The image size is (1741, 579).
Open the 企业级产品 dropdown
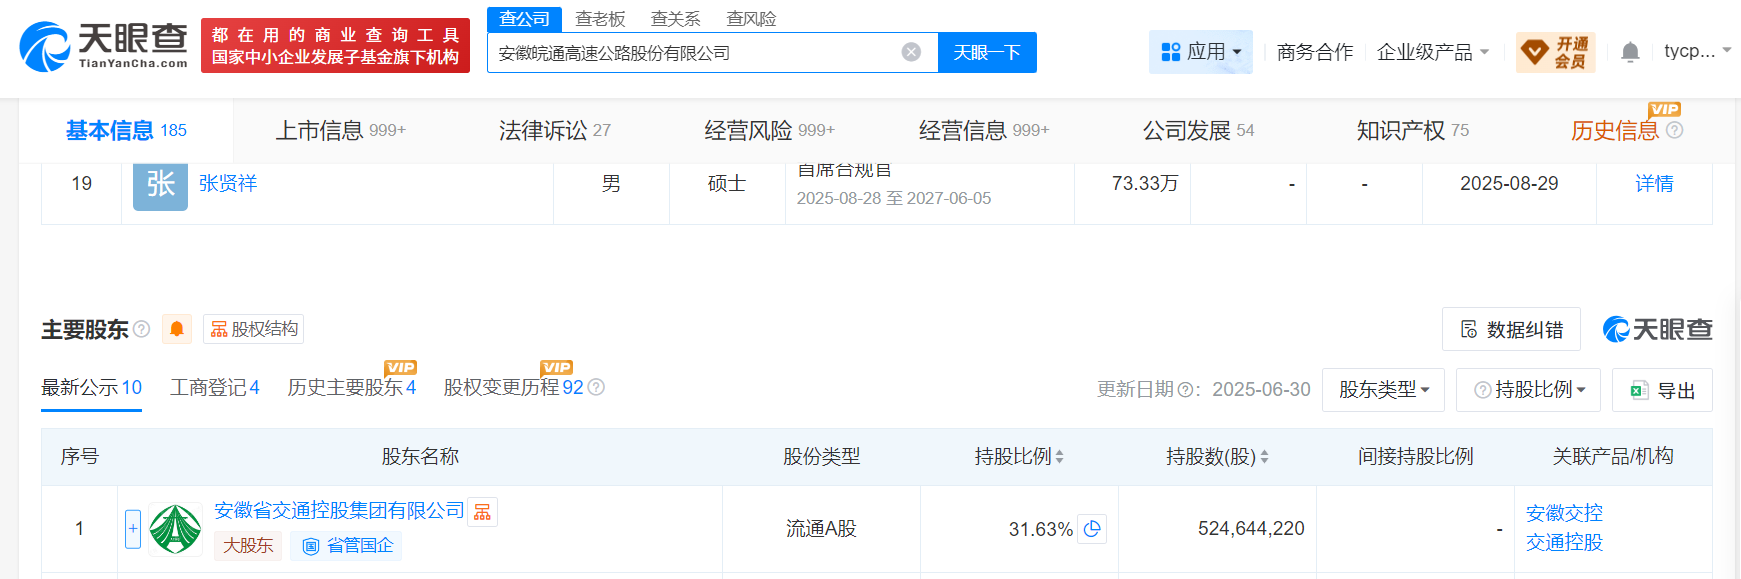click(x=1433, y=52)
